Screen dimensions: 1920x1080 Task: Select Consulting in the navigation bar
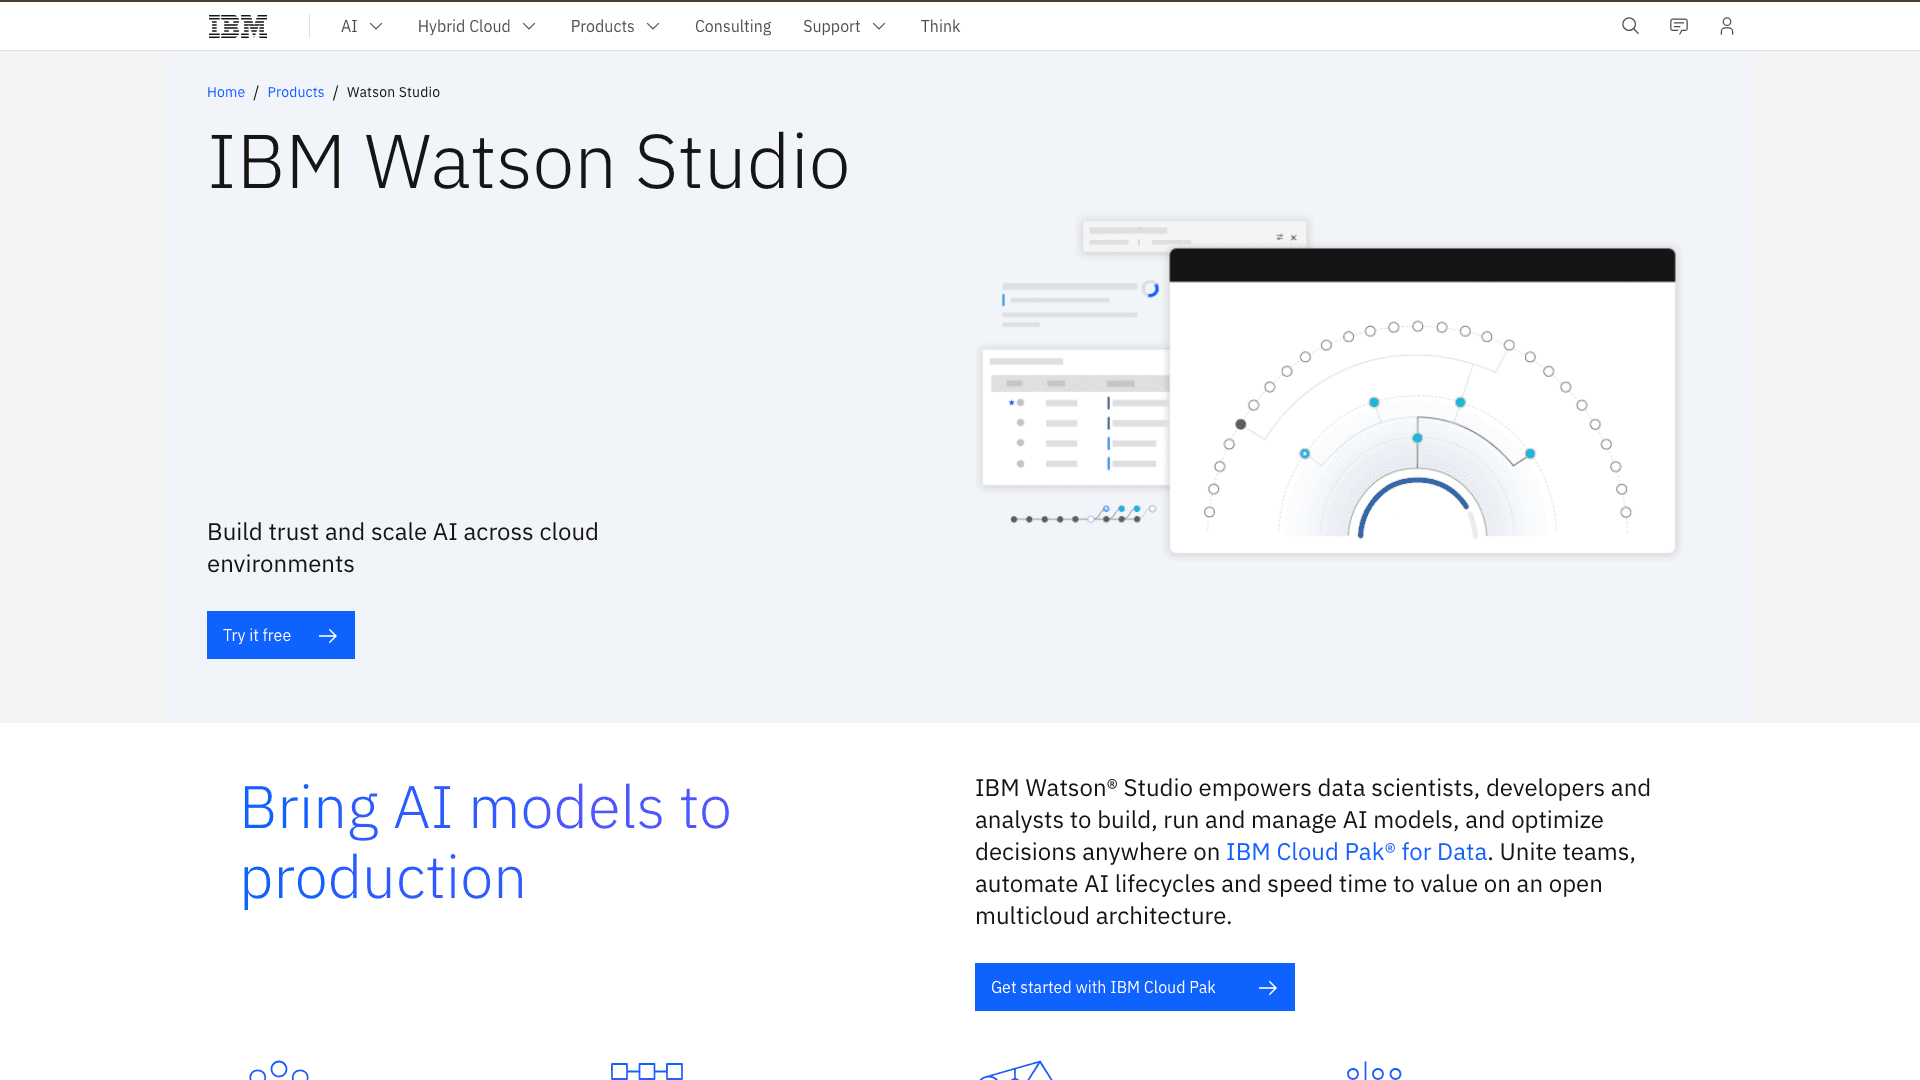(733, 26)
